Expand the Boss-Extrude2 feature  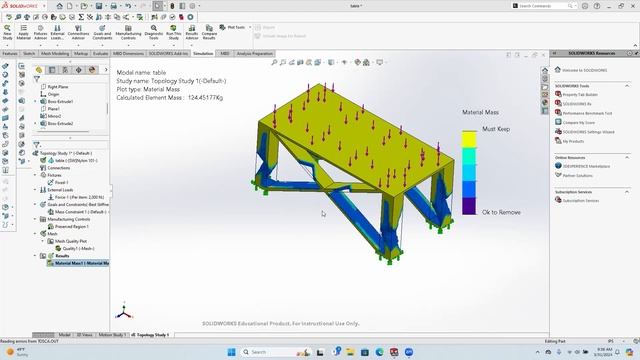tap(35, 124)
